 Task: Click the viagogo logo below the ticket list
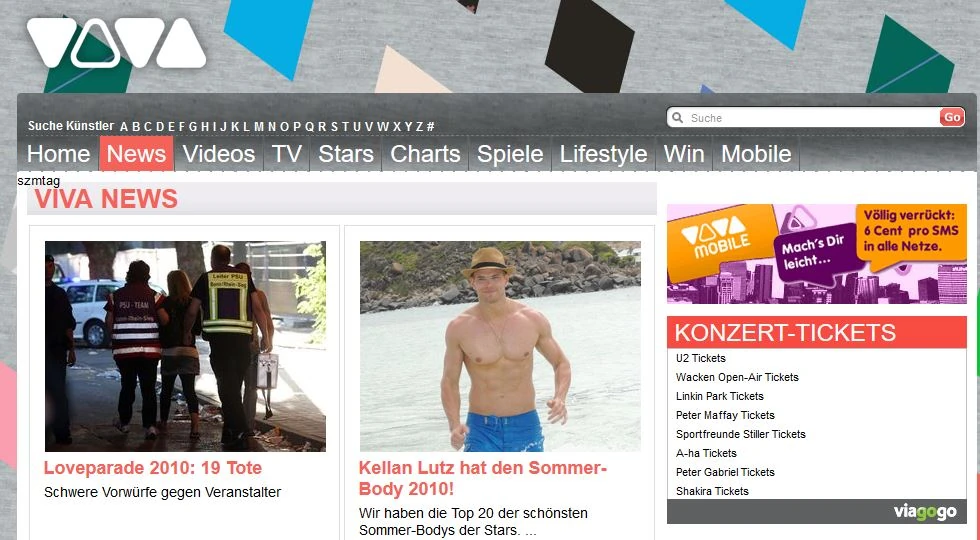pyautogui.click(x=924, y=512)
